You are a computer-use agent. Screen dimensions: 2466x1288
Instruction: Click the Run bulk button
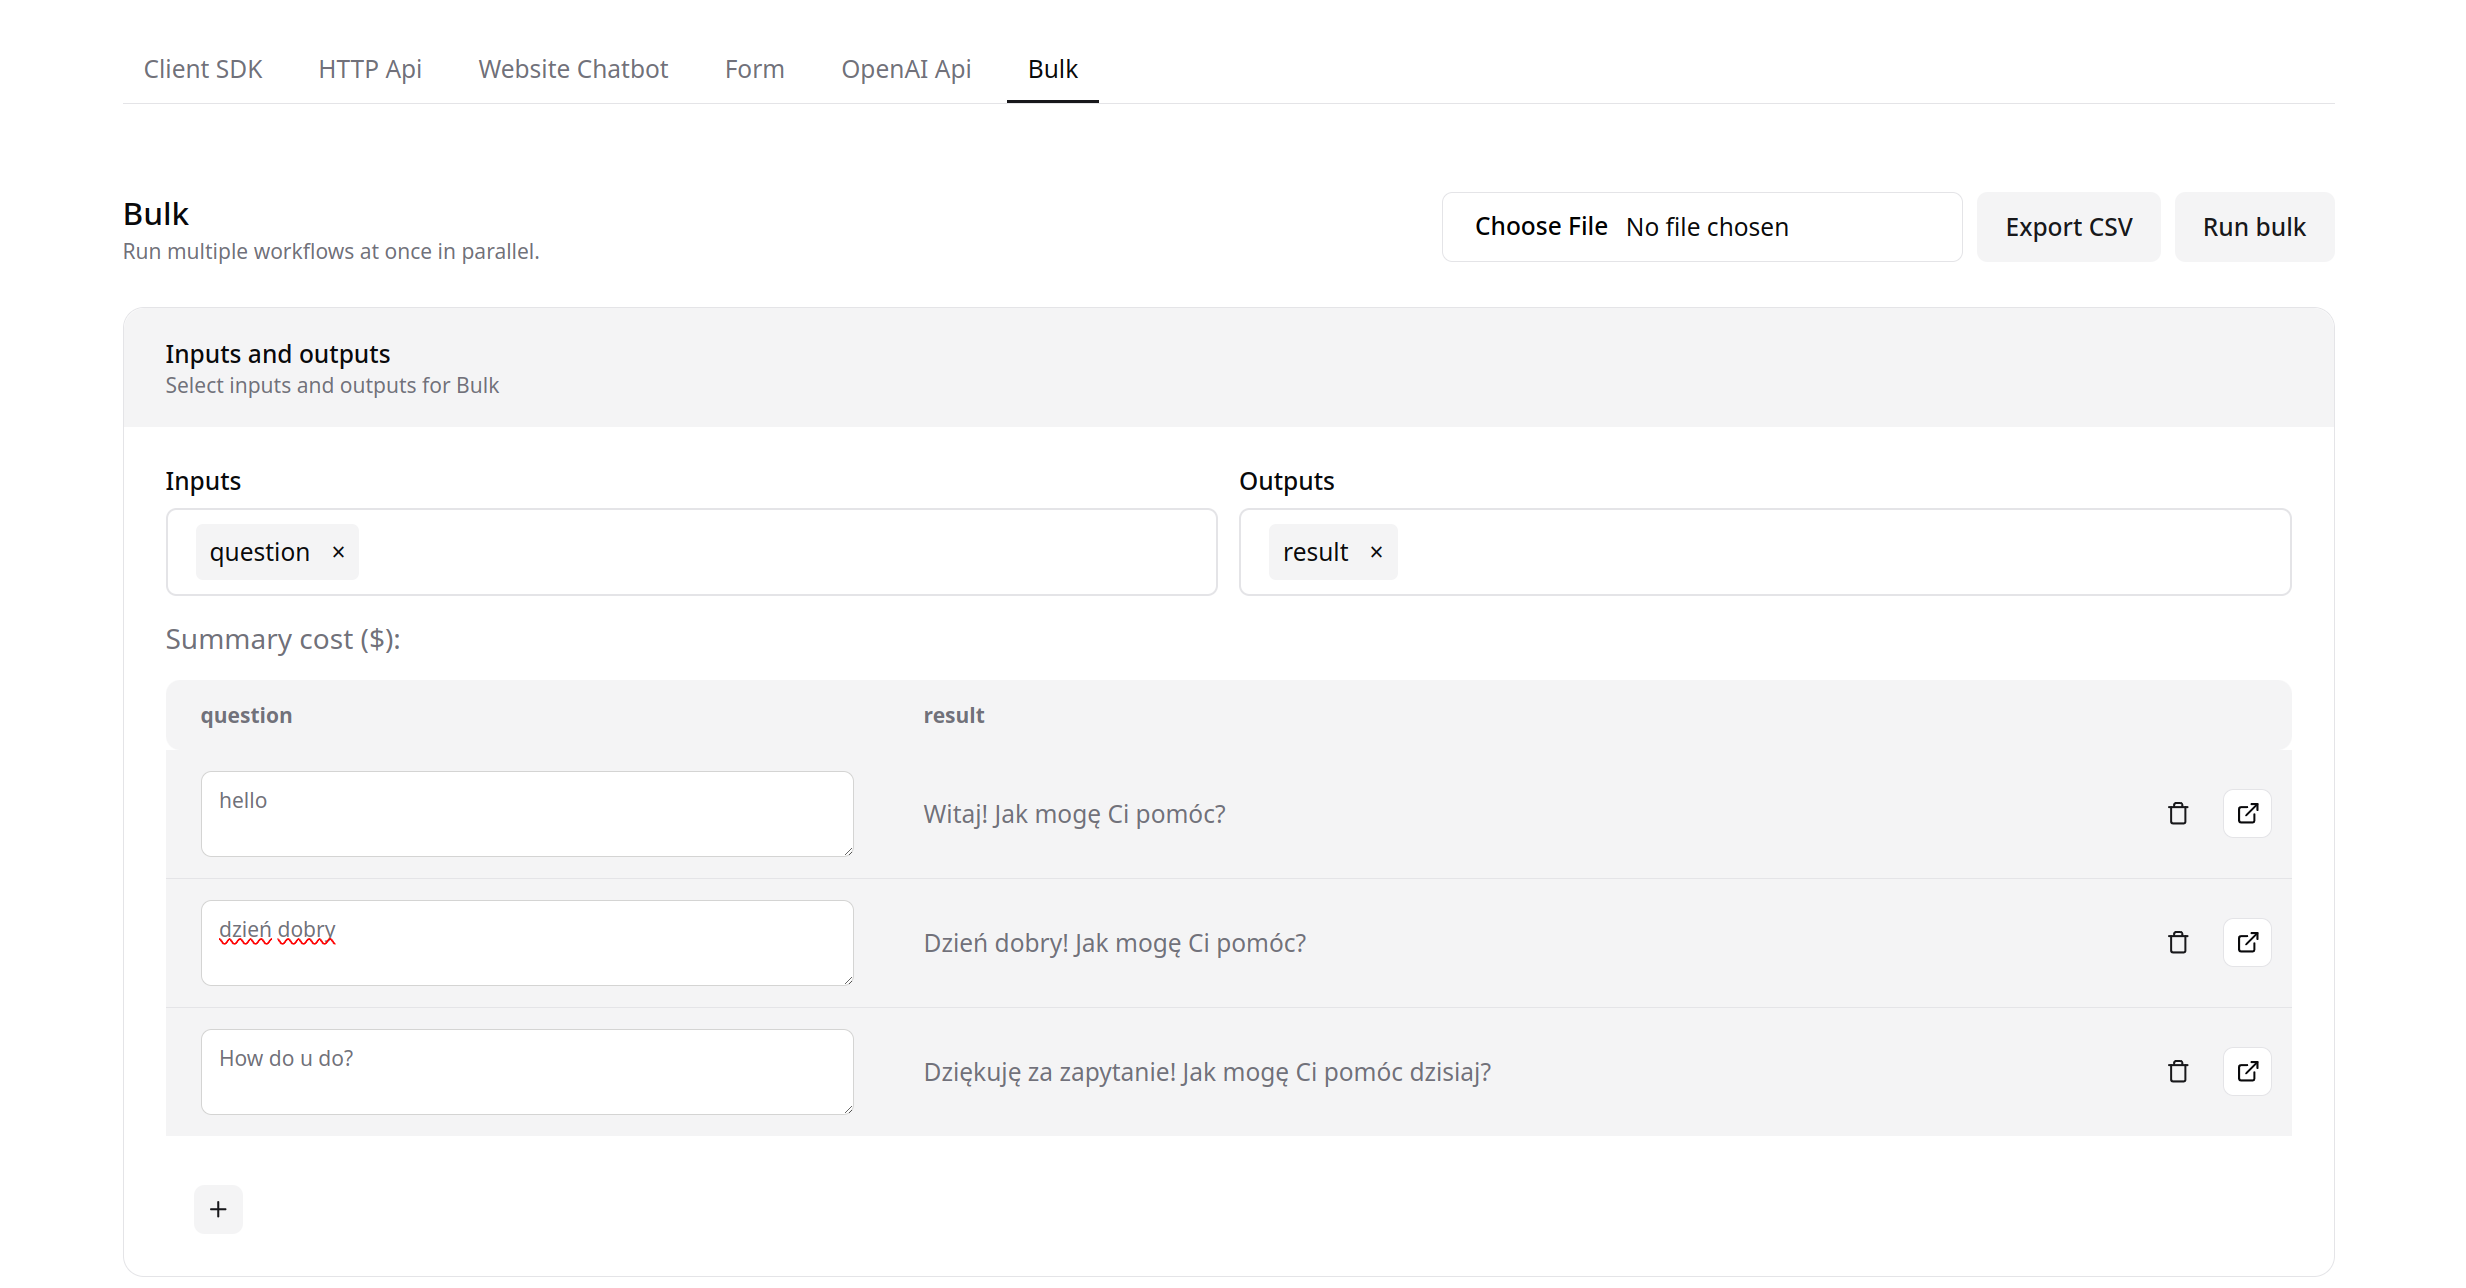pos(2254,227)
